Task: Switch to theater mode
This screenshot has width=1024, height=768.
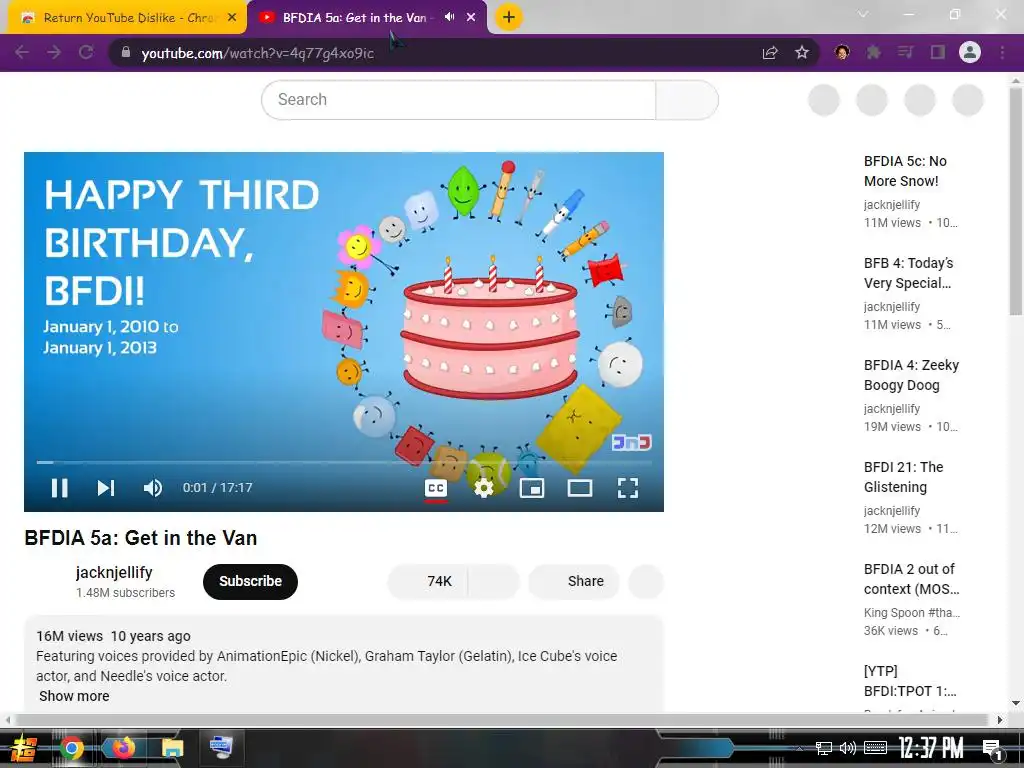Action: point(580,488)
